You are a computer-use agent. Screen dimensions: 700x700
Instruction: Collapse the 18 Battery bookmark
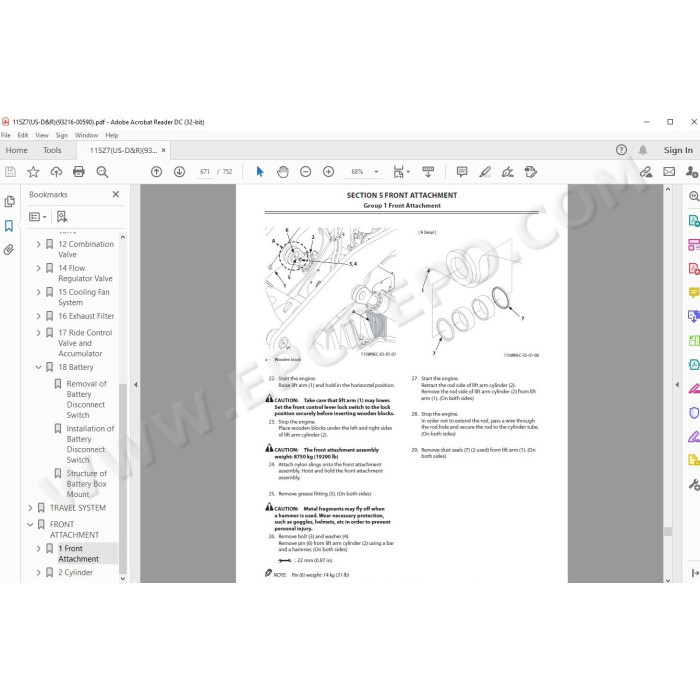38,367
